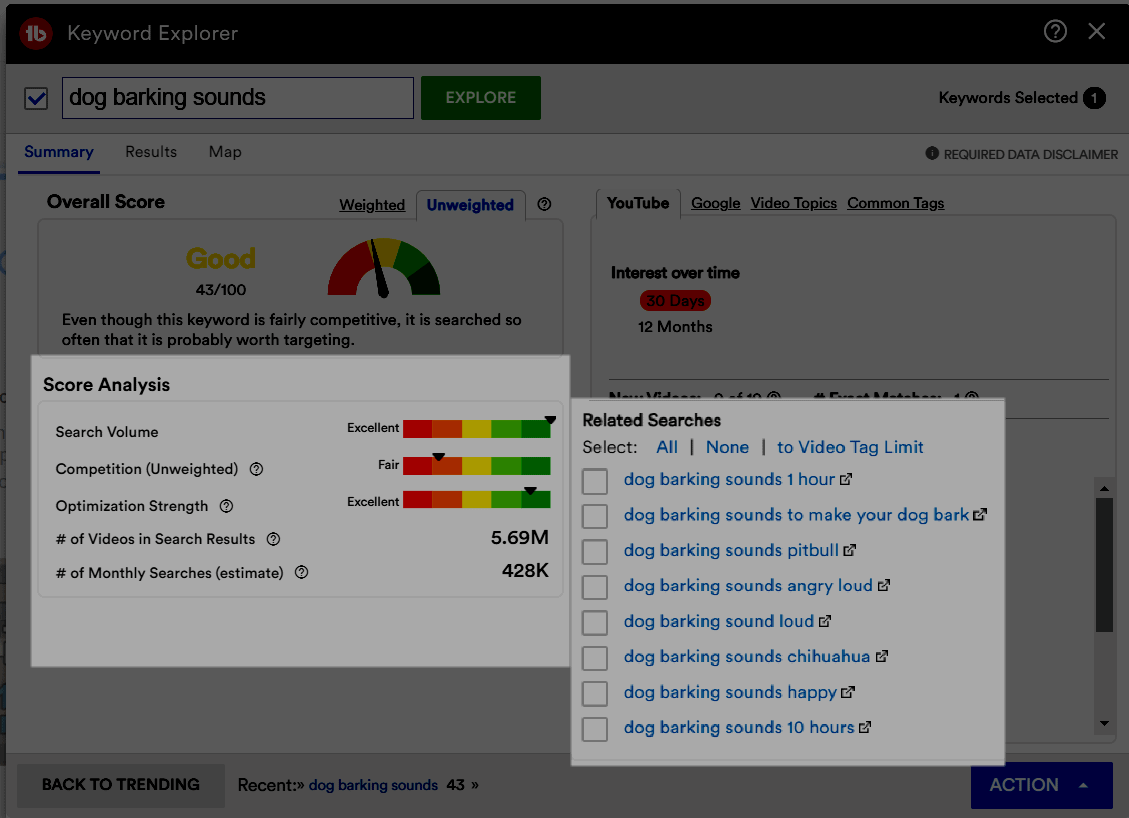1129x818 pixels.
Task: Select 30 Days interest range
Action: tap(675, 300)
